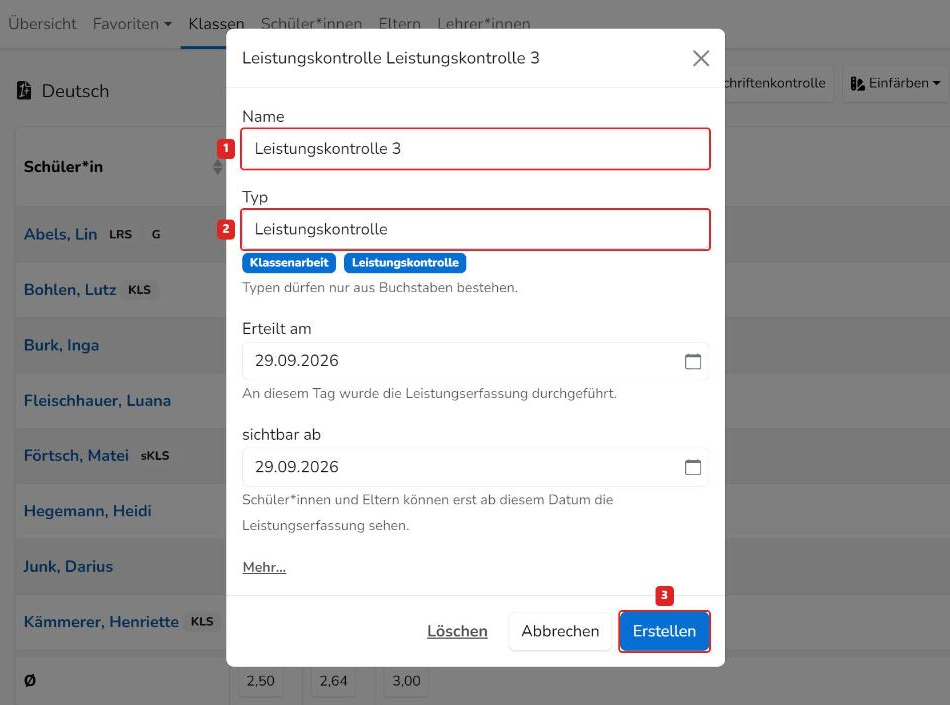950x705 pixels.
Task: Select the Leistungskontrolle type tag
Action: 405,263
